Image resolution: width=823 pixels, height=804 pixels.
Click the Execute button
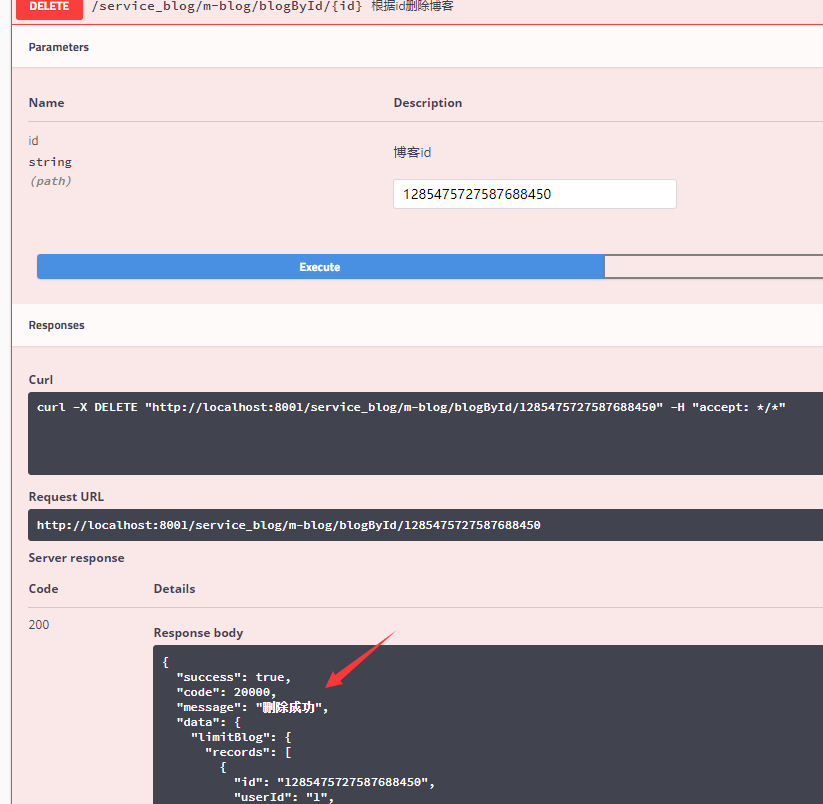(x=319, y=266)
